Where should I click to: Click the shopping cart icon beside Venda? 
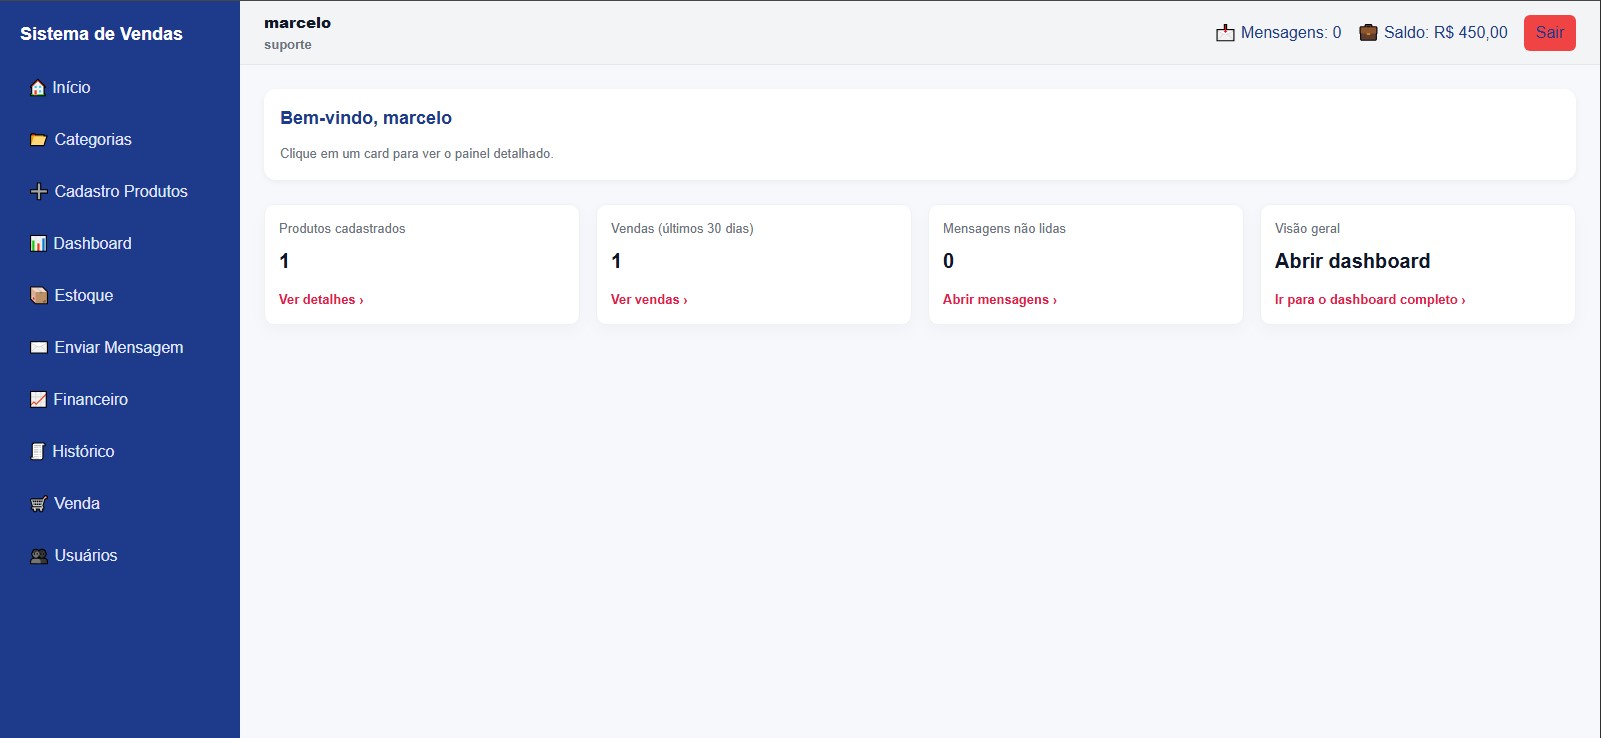tap(38, 504)
